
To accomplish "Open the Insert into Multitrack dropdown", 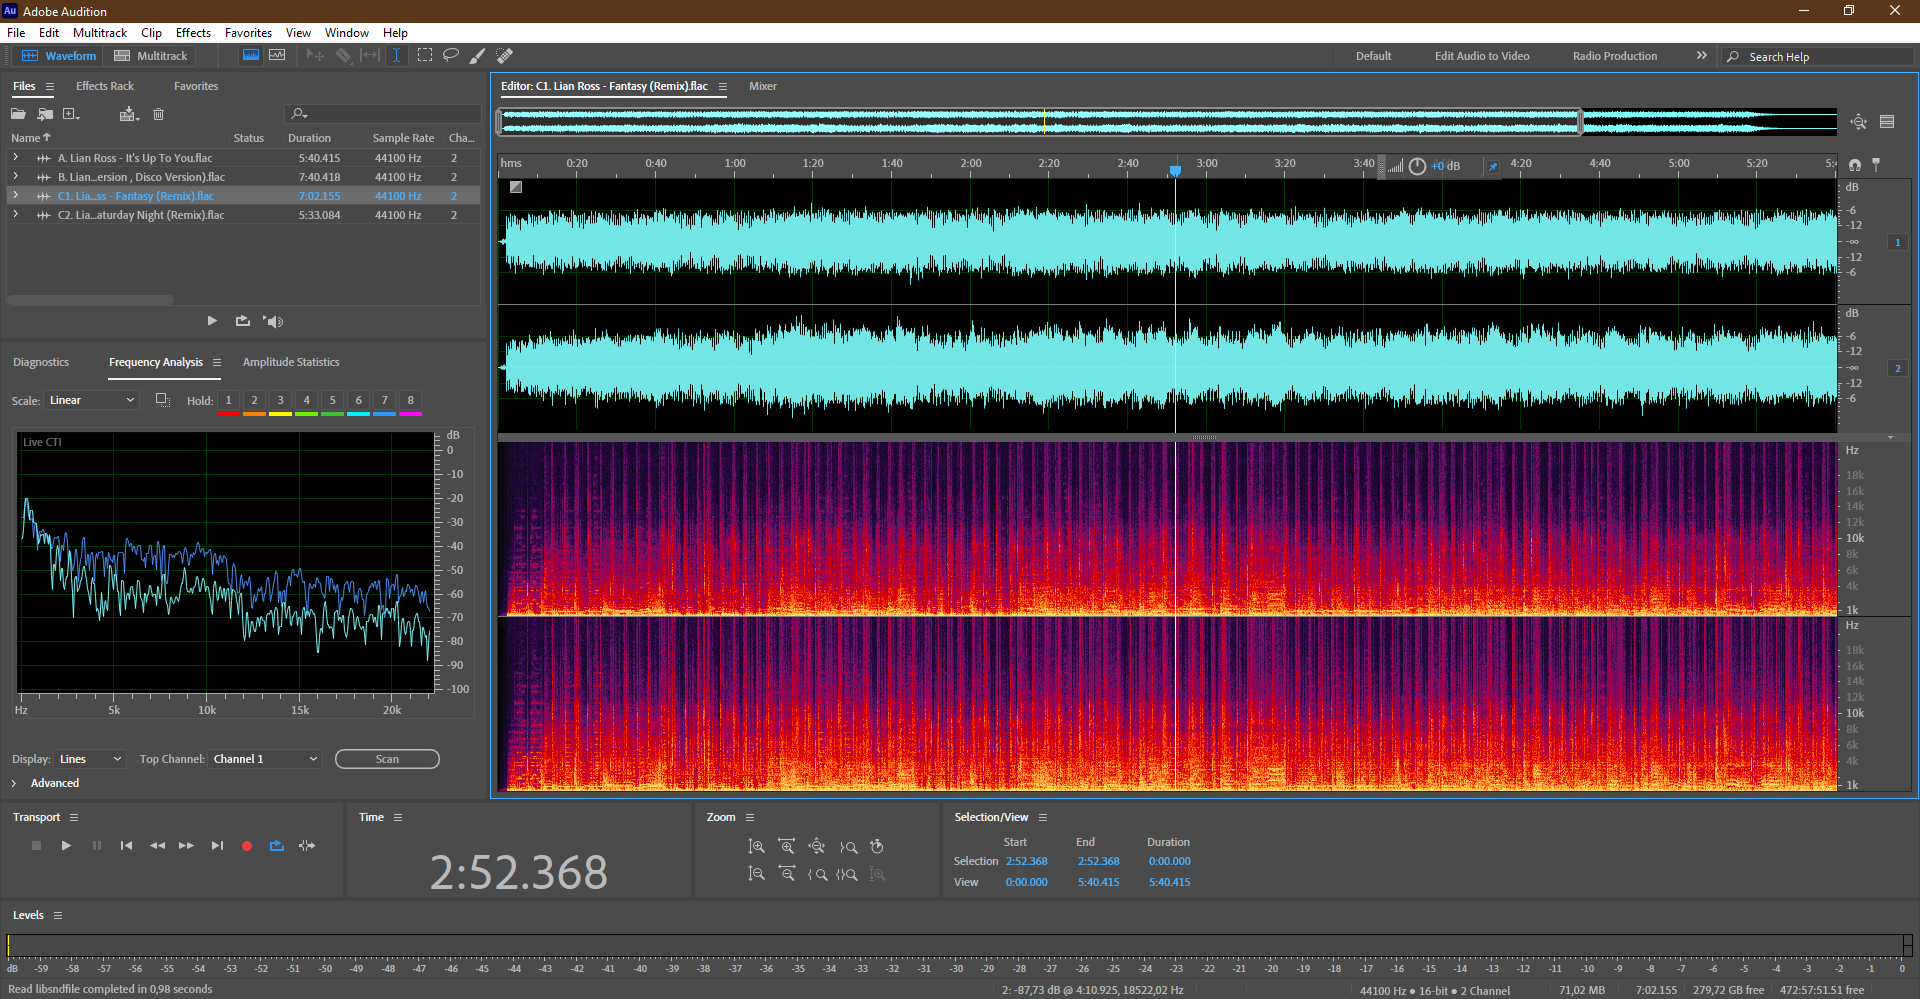I will click(x=129, y=114).
